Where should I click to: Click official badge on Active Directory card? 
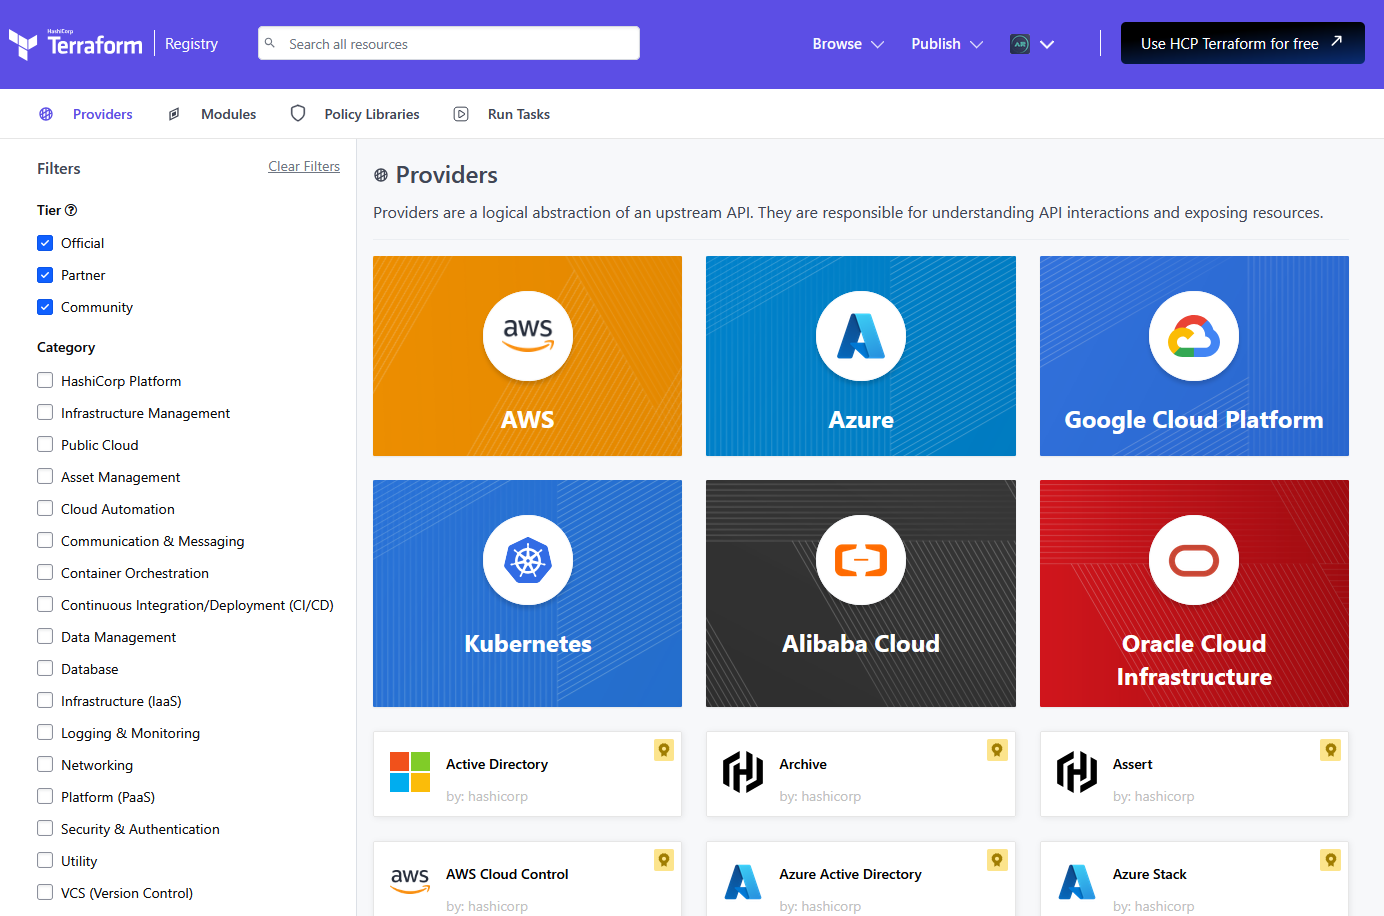click(664, 750)
